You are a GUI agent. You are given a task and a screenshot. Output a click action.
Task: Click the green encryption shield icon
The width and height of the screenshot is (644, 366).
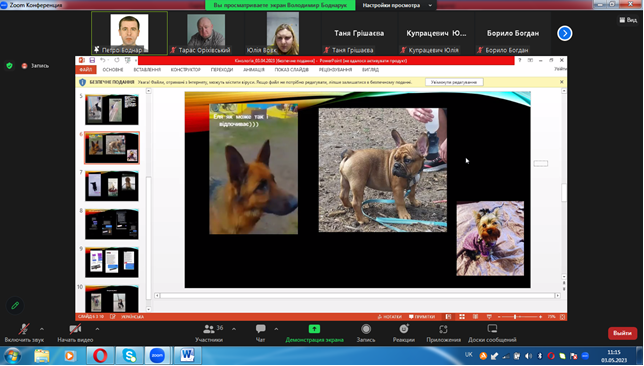9,65
